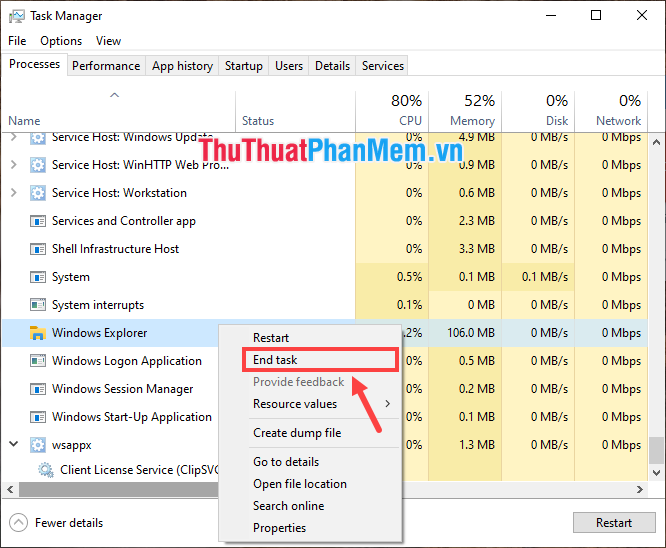Viewport: 666px width, 548px height.
Task: Click the Windows Explorer folder icon
Action: click(x=38, y=333)
